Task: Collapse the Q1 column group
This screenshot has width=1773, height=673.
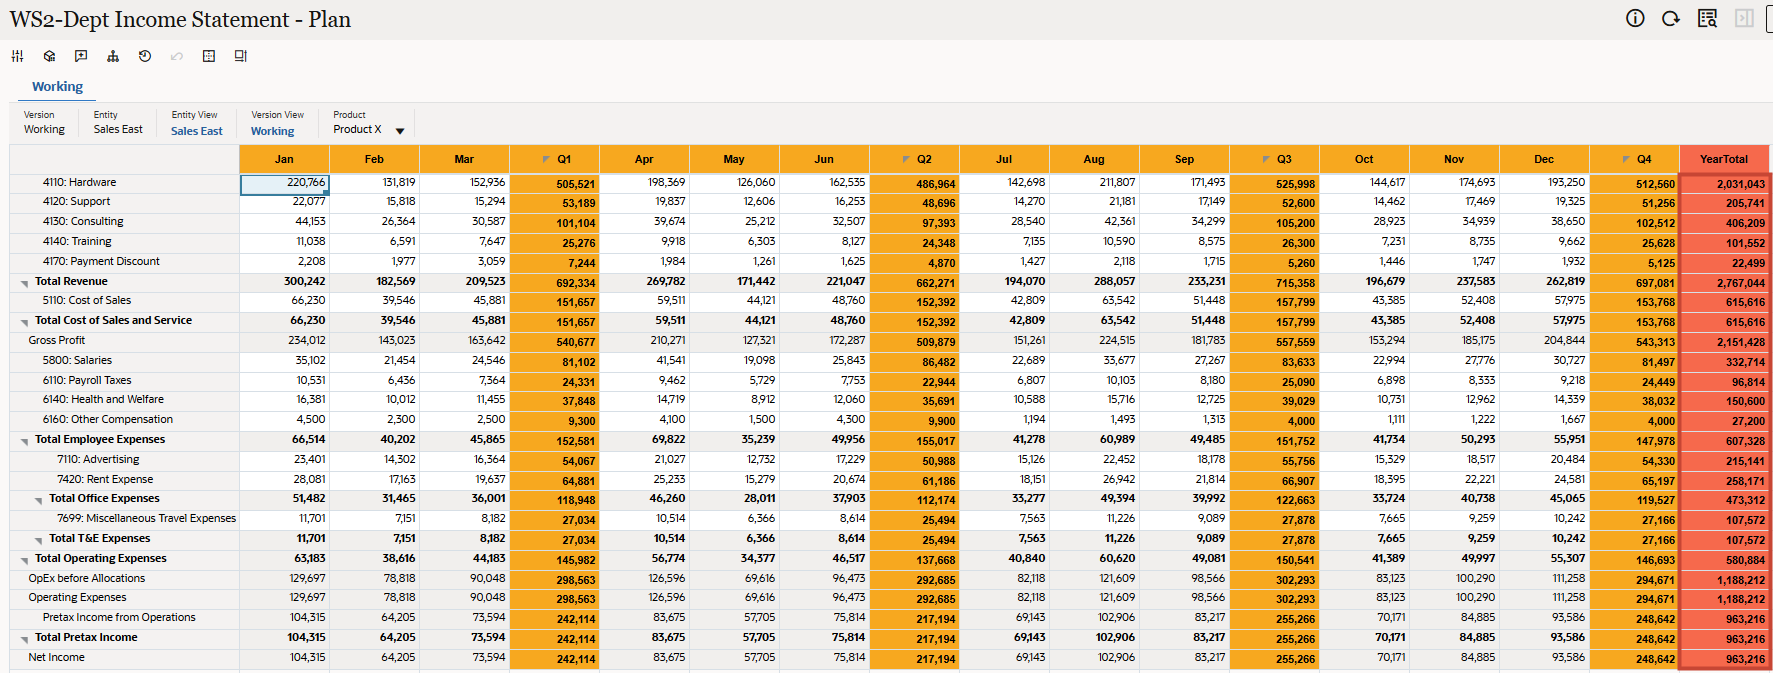Action: click(546, 160)
